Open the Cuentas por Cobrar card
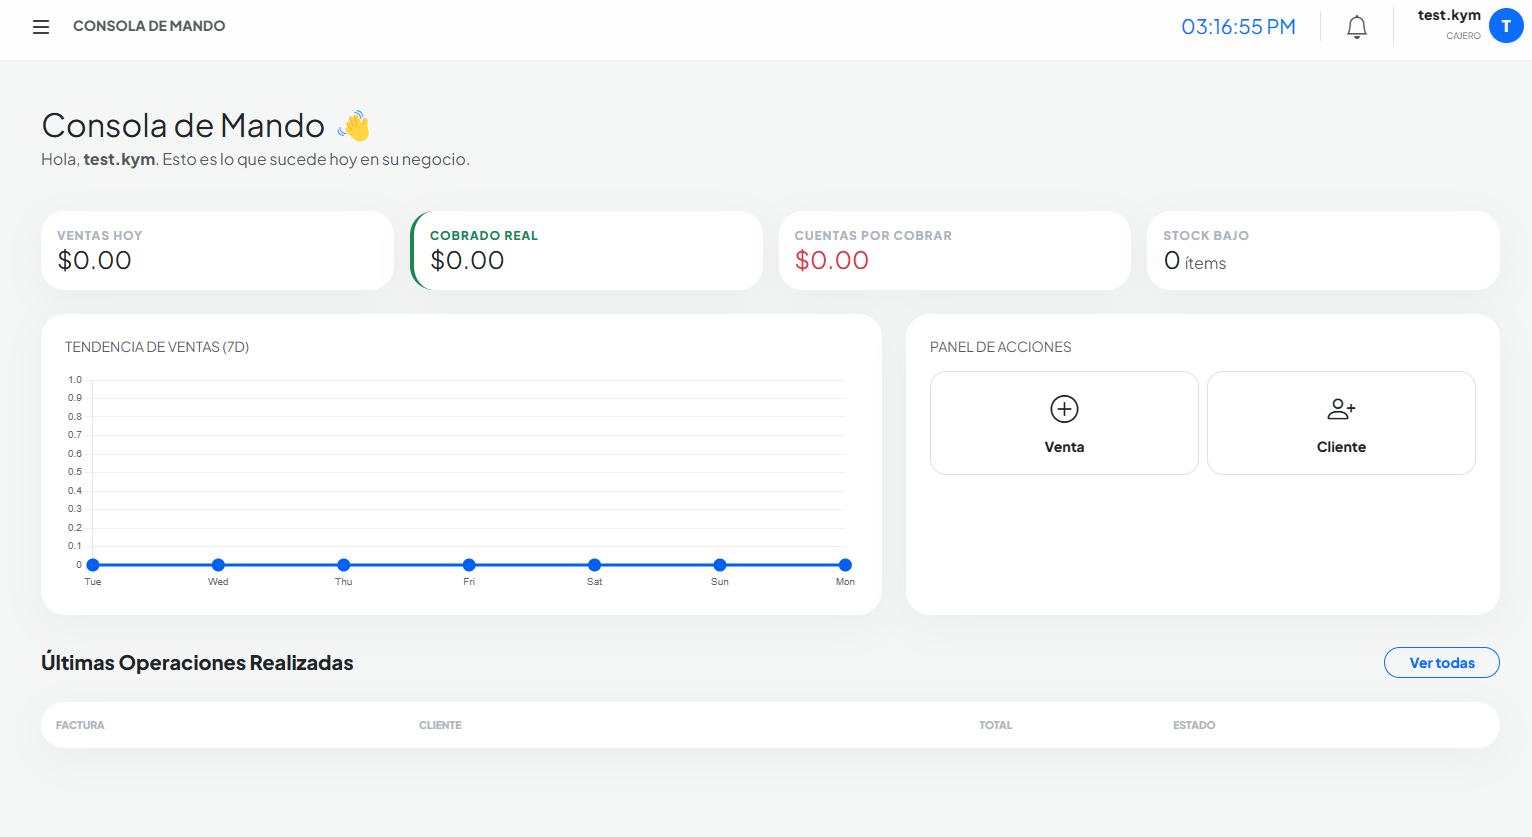Screen dimensions: 1532x837 (x=954, y=250)
